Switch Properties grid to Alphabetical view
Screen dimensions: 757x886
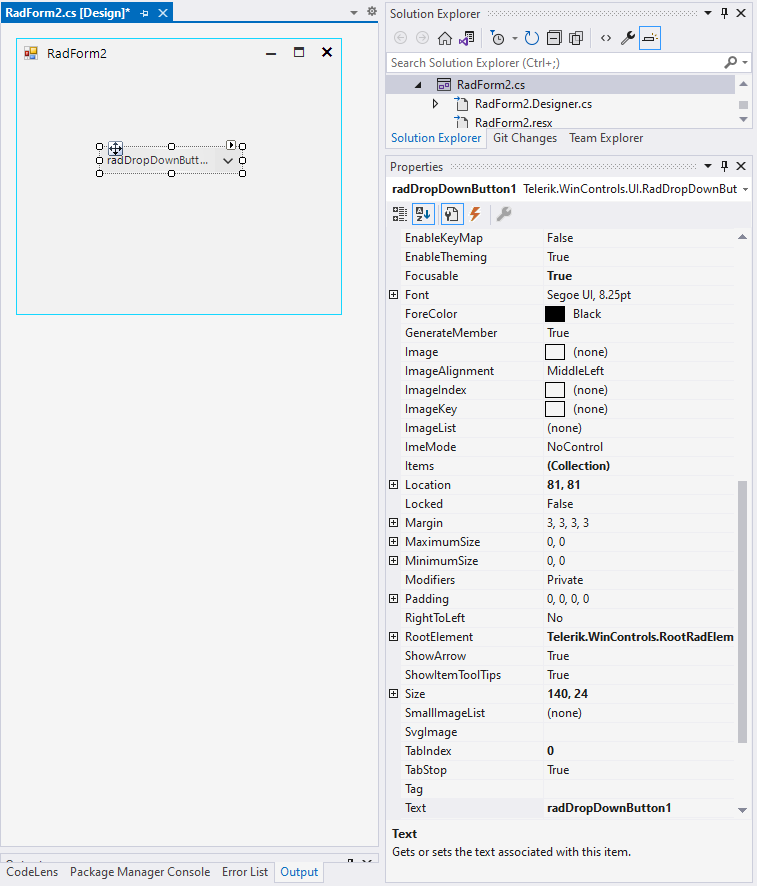(423, 214)
